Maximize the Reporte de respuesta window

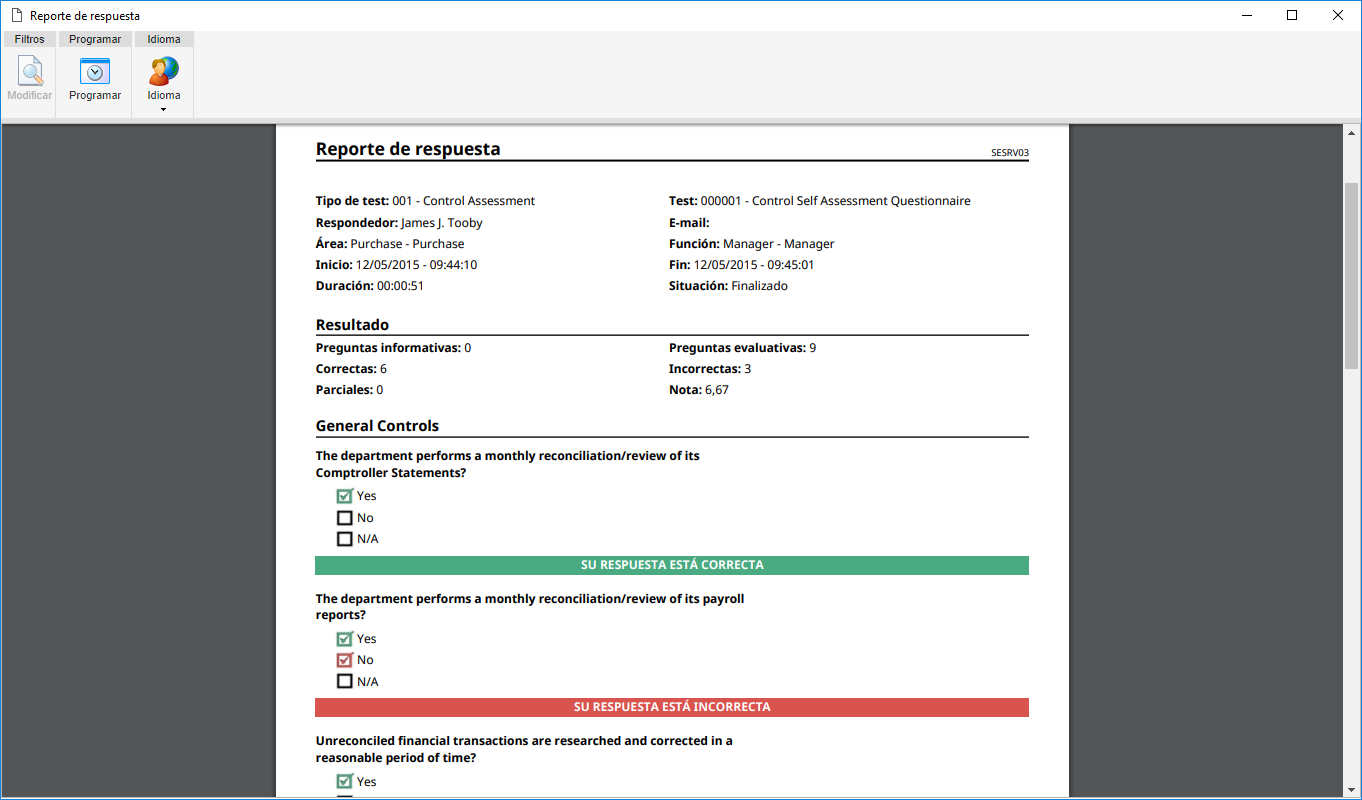coord(1292,15)
